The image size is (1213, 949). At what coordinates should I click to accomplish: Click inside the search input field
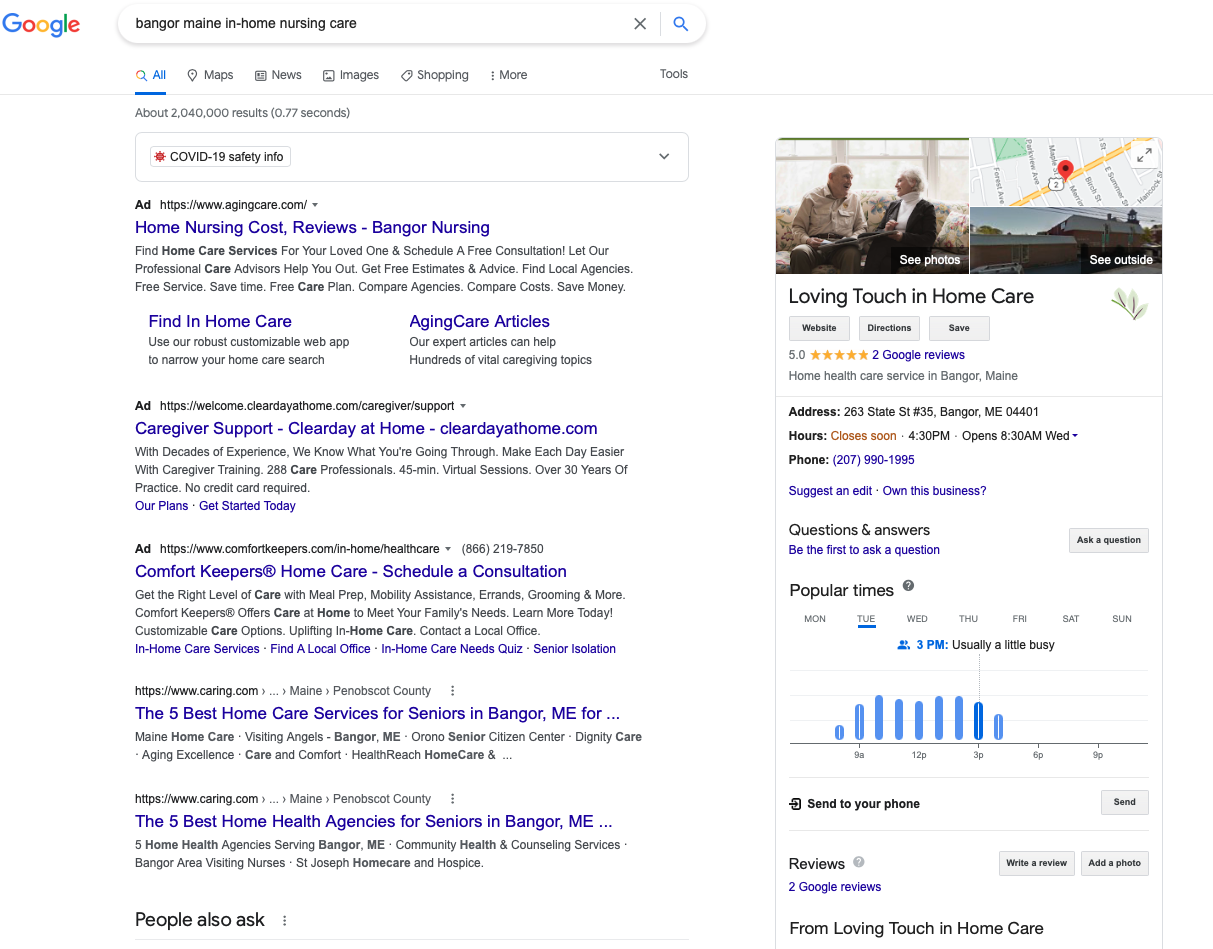(x=380, y=24)
